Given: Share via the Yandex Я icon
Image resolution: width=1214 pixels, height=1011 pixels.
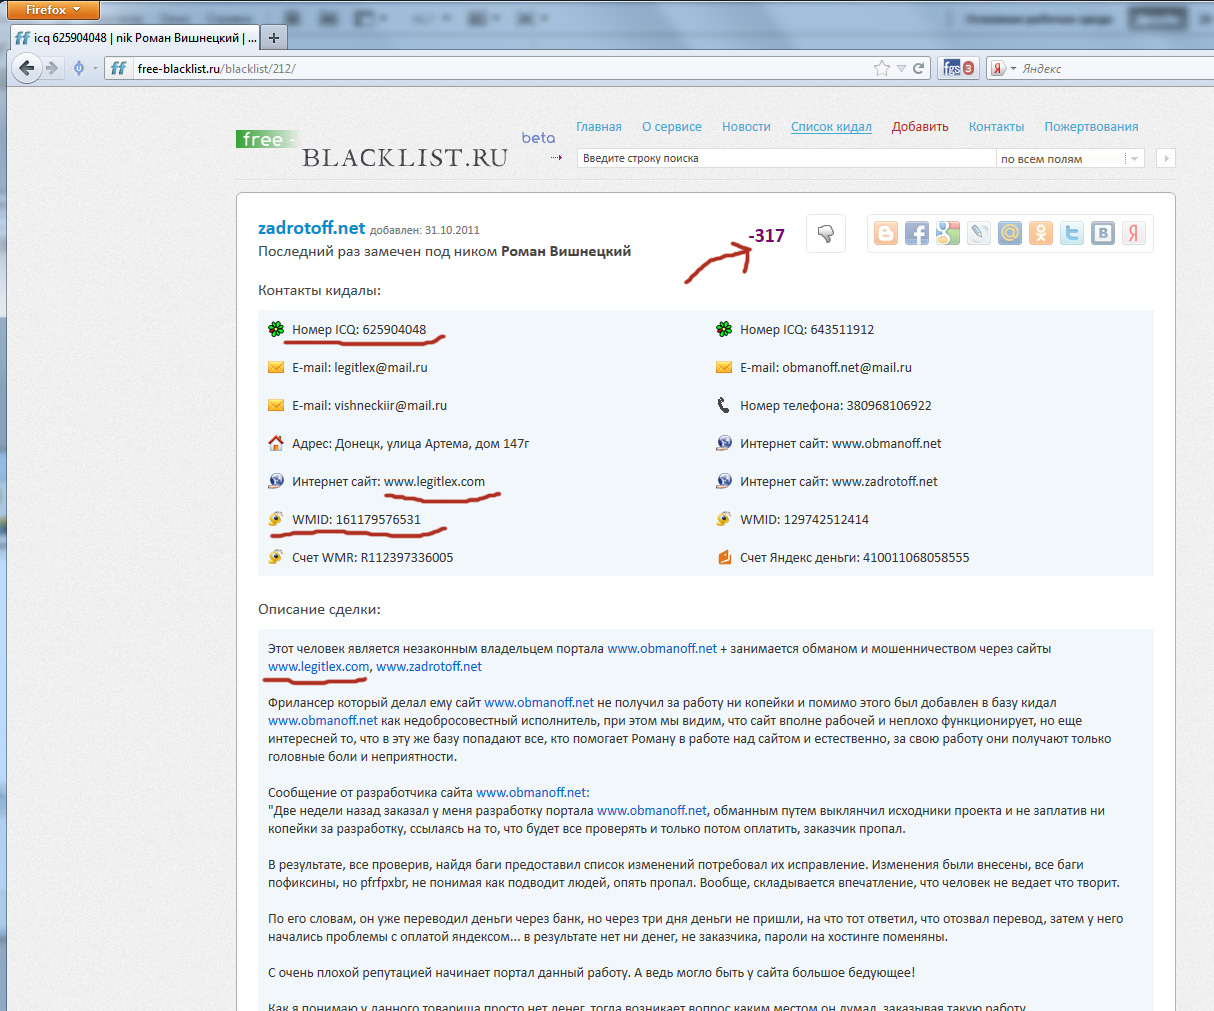Looking at the screenshot, I should (x=1134, y=234).
